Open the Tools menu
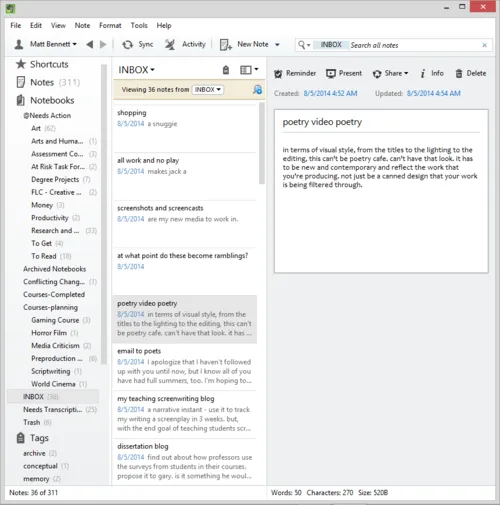This screenshot has width=500, height=505. click(139, 25)
